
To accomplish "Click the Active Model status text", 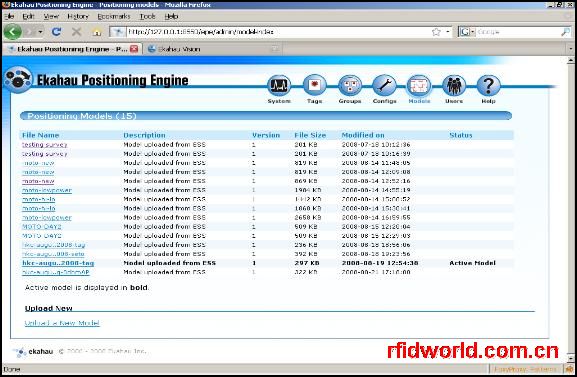I will 472,263.
